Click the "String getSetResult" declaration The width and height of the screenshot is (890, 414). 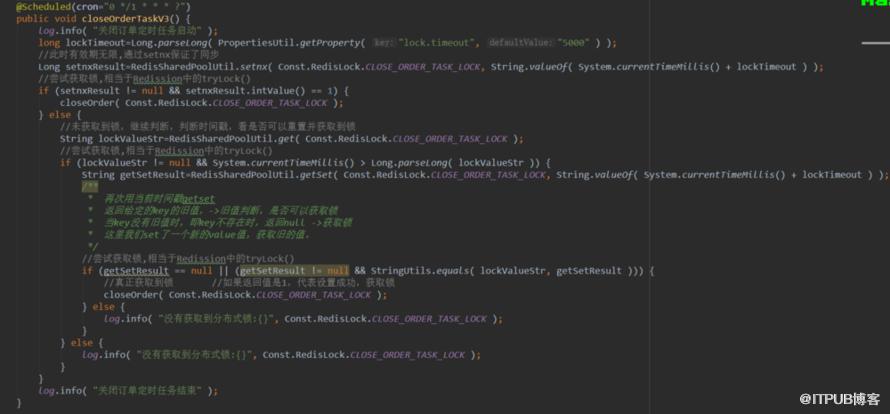pos(135,175)
